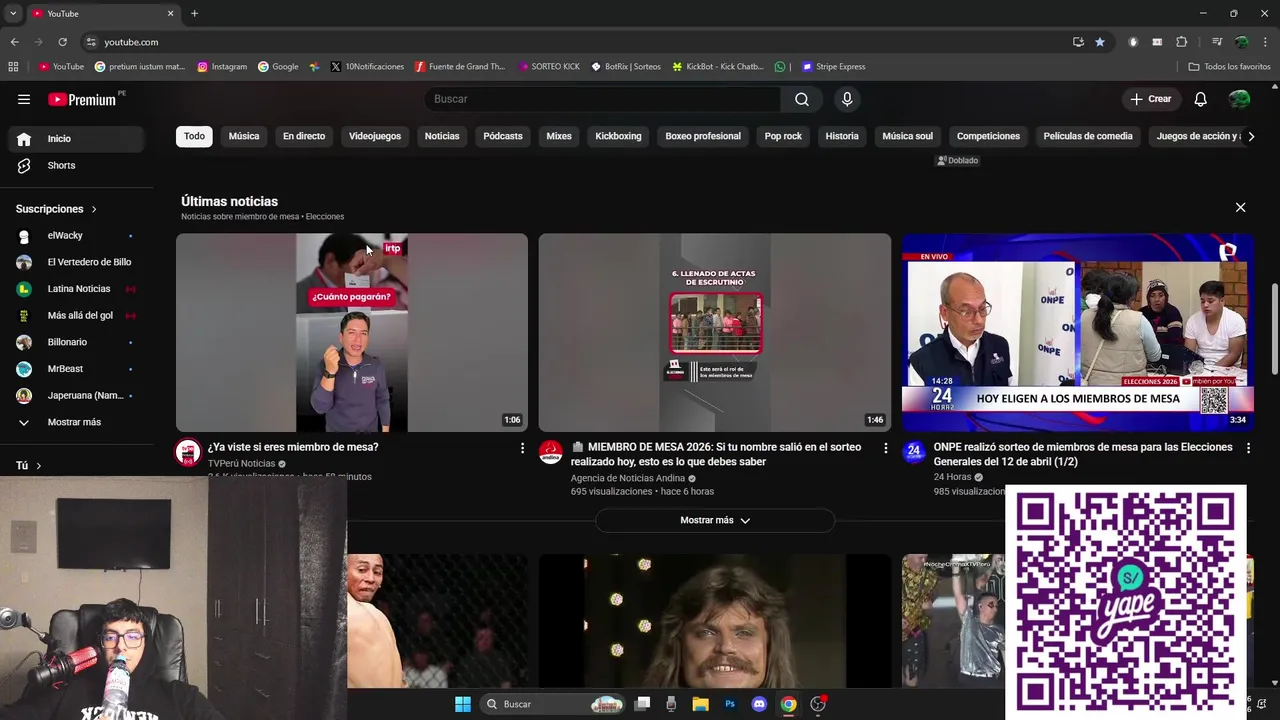1280x720 pixels.
Task: Expand news with Mostrar más button
Action: click(x=715, y=520)
